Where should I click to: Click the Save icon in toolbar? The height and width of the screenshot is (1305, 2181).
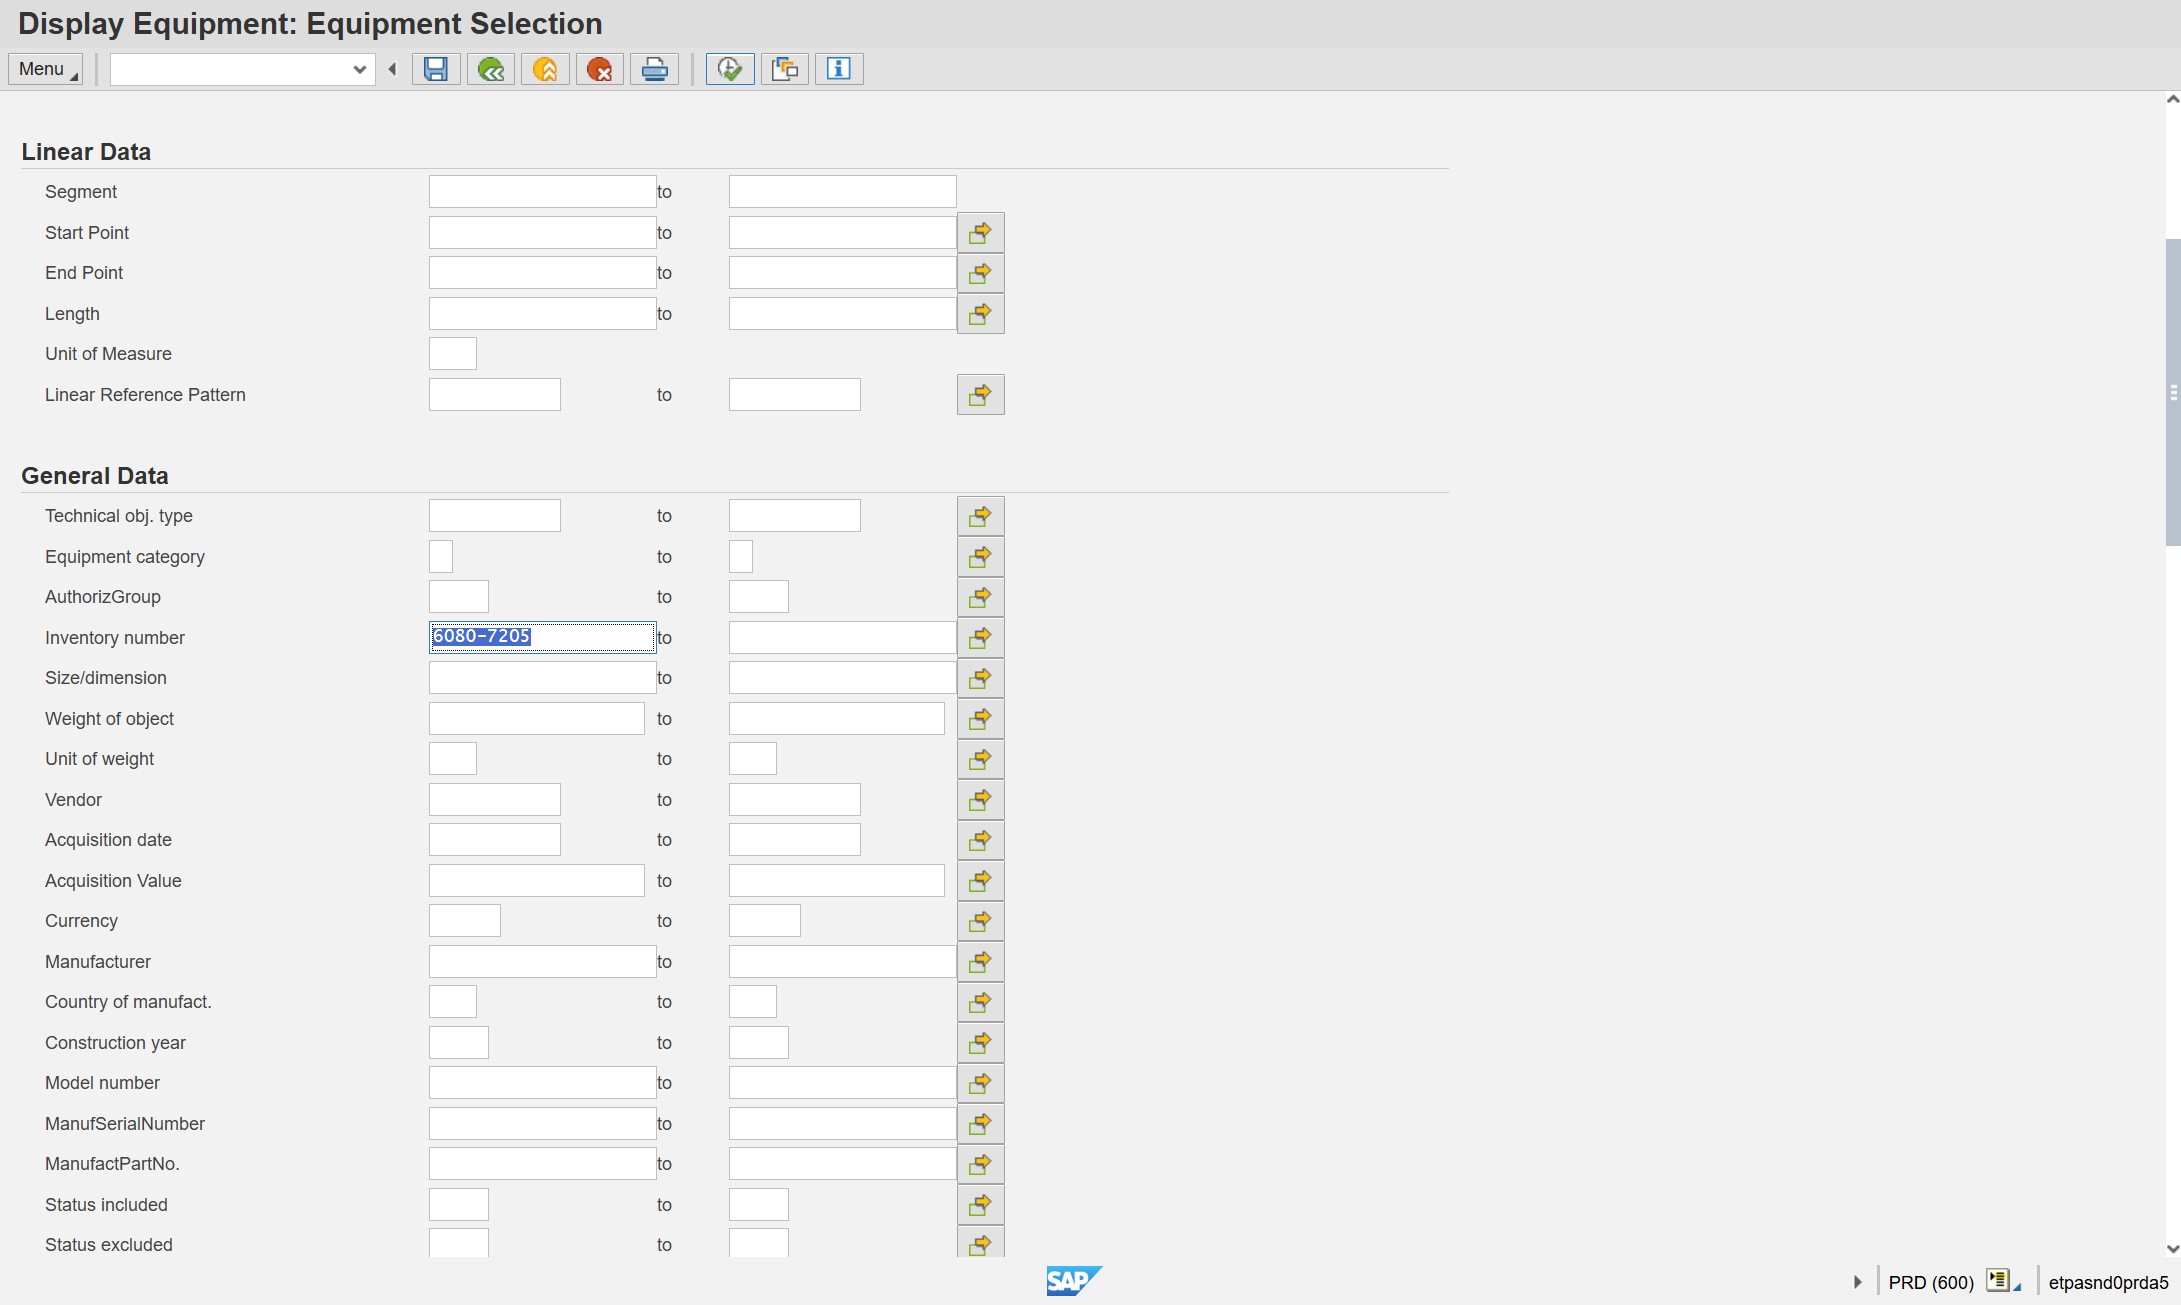[x=436, y=69]
